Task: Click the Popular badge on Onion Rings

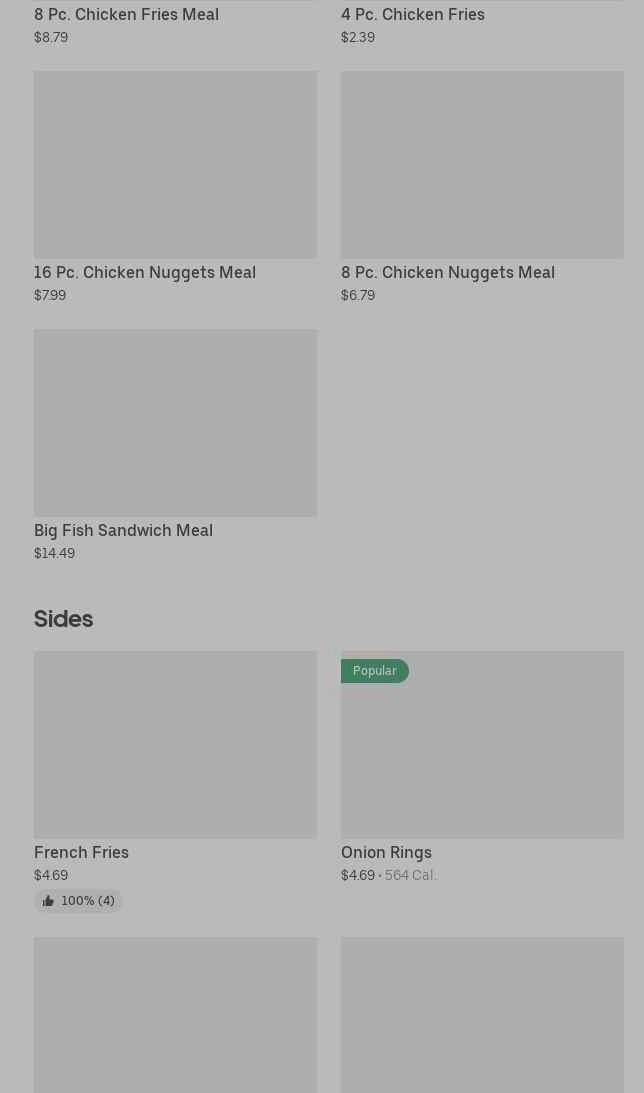Action: click(x=374, y=671)
